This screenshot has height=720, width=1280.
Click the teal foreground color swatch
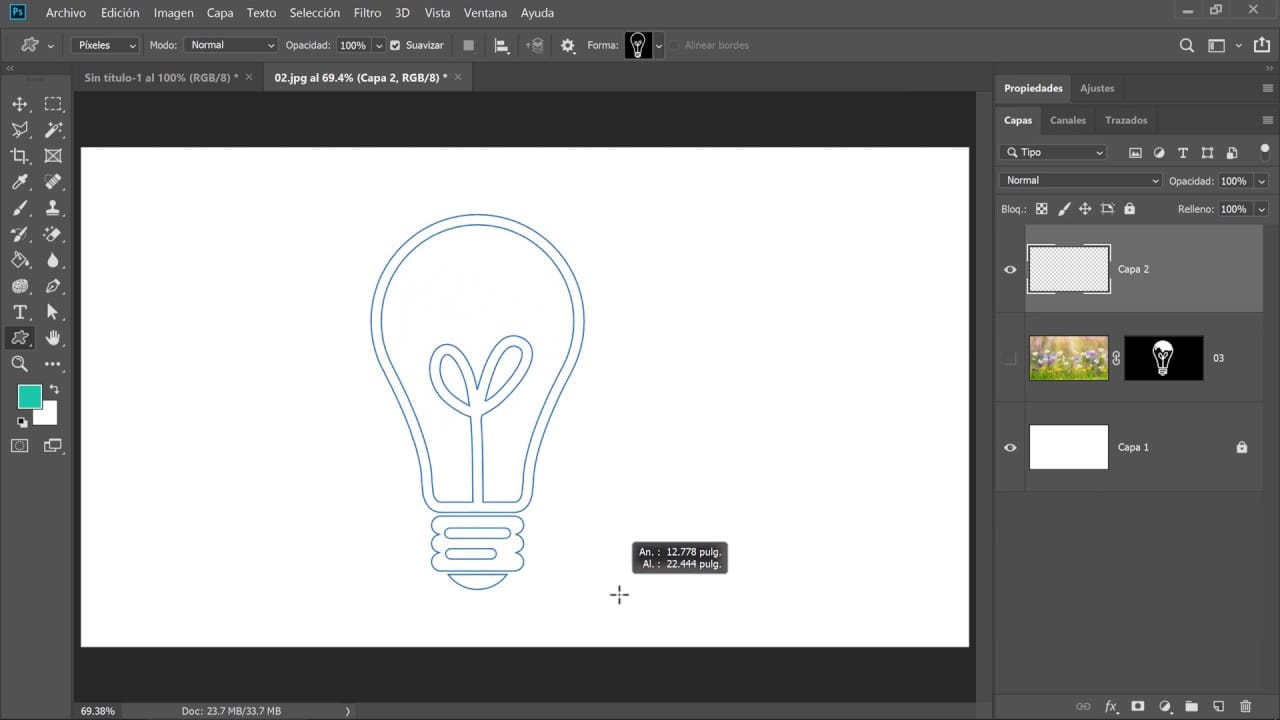tap(29, 396)
